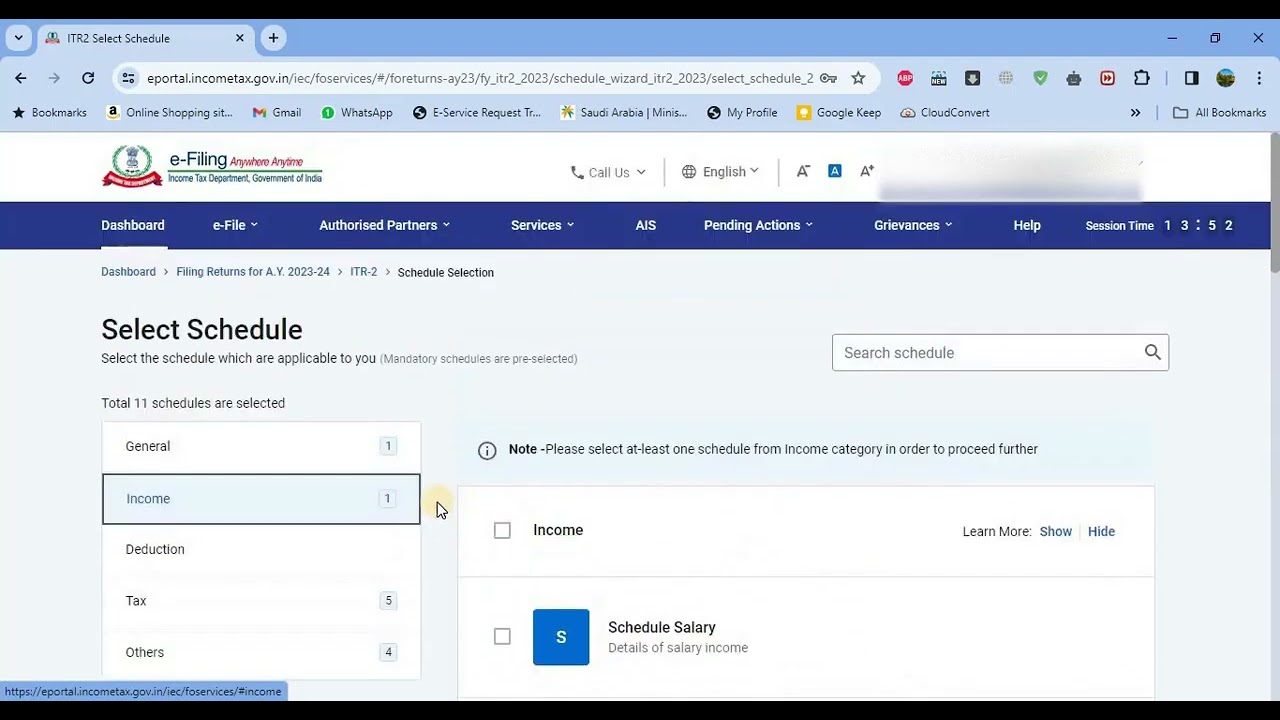Select the Tax schedule category
The image size is (1280, 720).
point(261,601)
